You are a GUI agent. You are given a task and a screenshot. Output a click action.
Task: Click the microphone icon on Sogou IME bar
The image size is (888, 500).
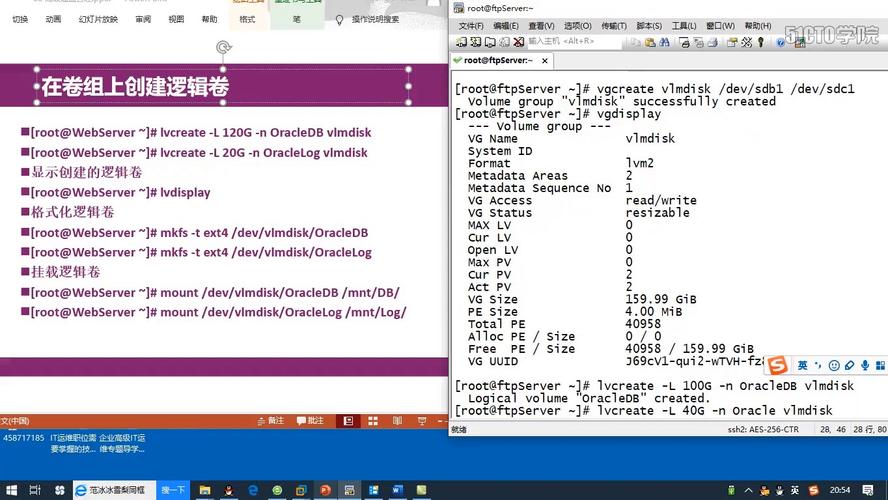click(865, 366)
